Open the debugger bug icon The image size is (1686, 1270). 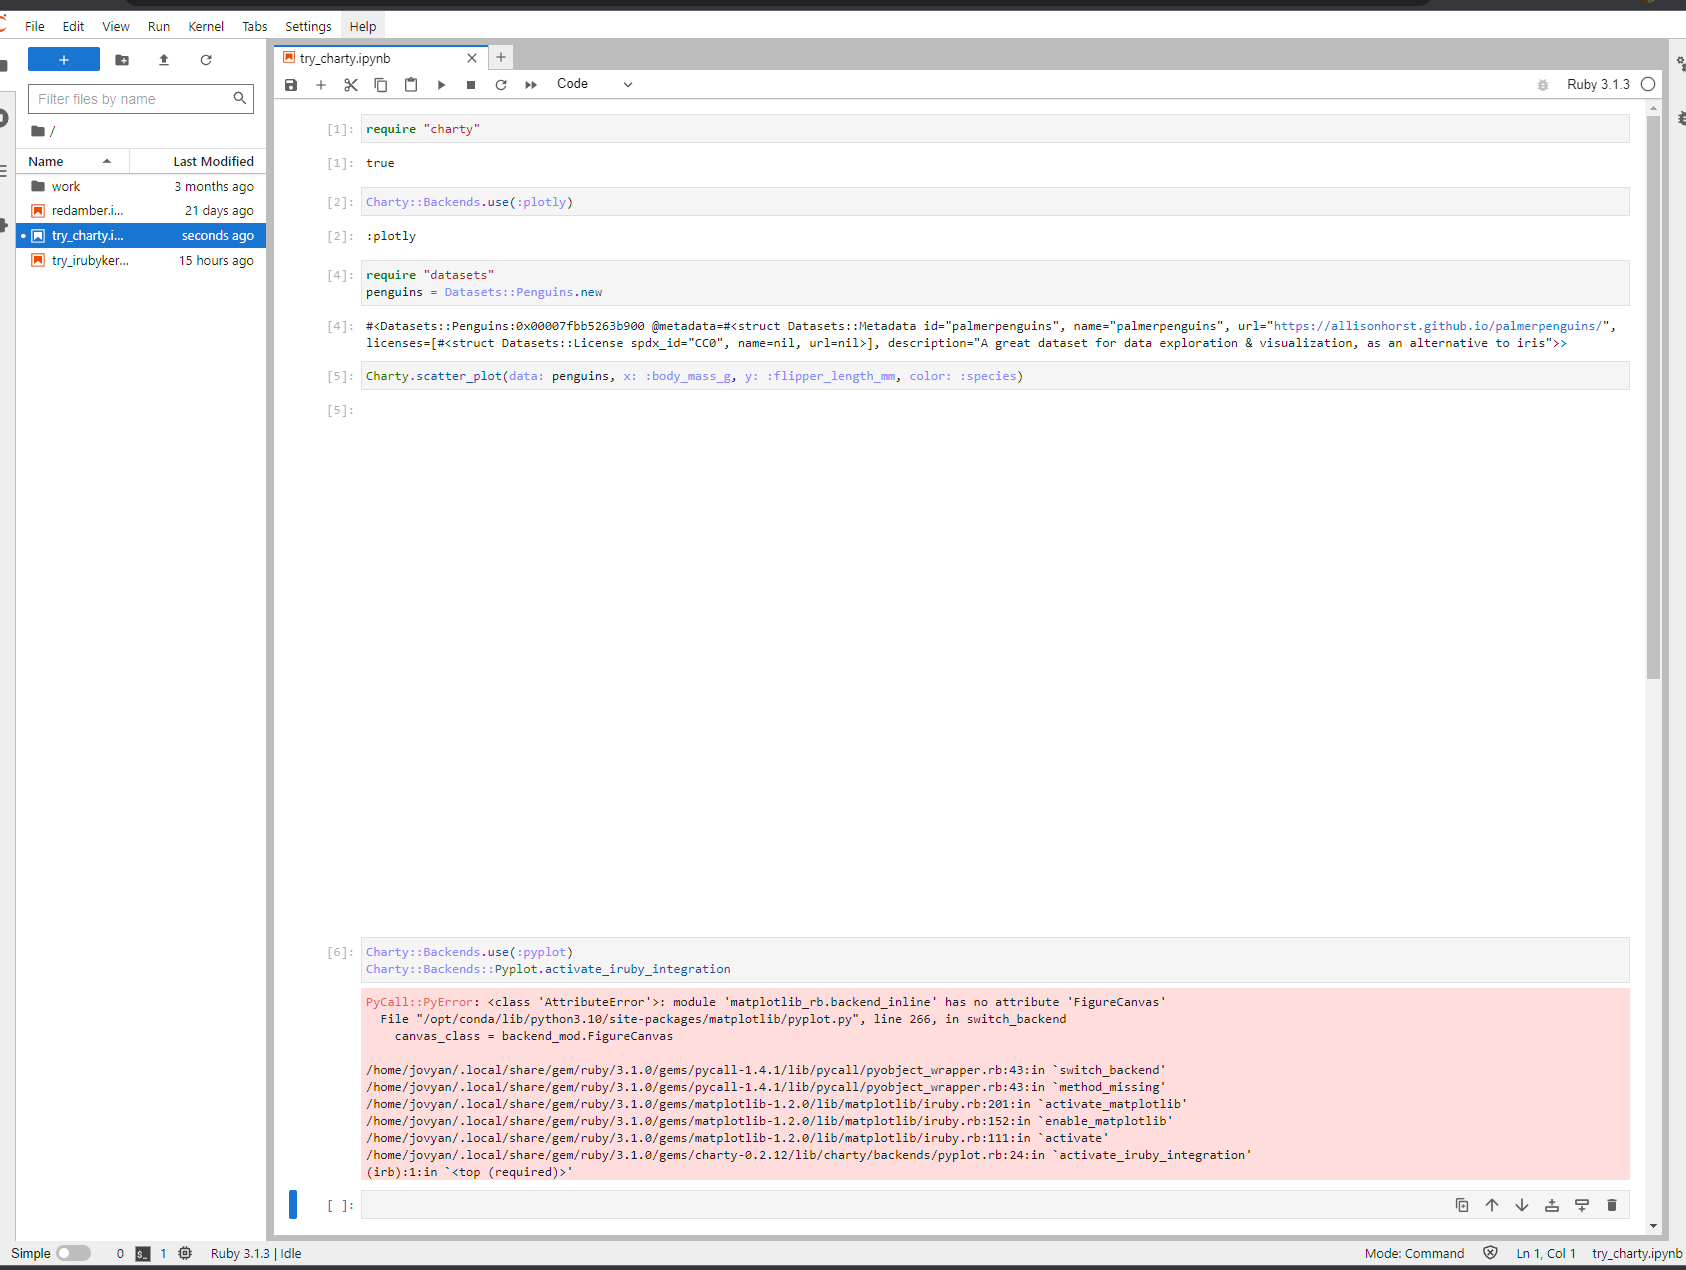coord(1543,85)
